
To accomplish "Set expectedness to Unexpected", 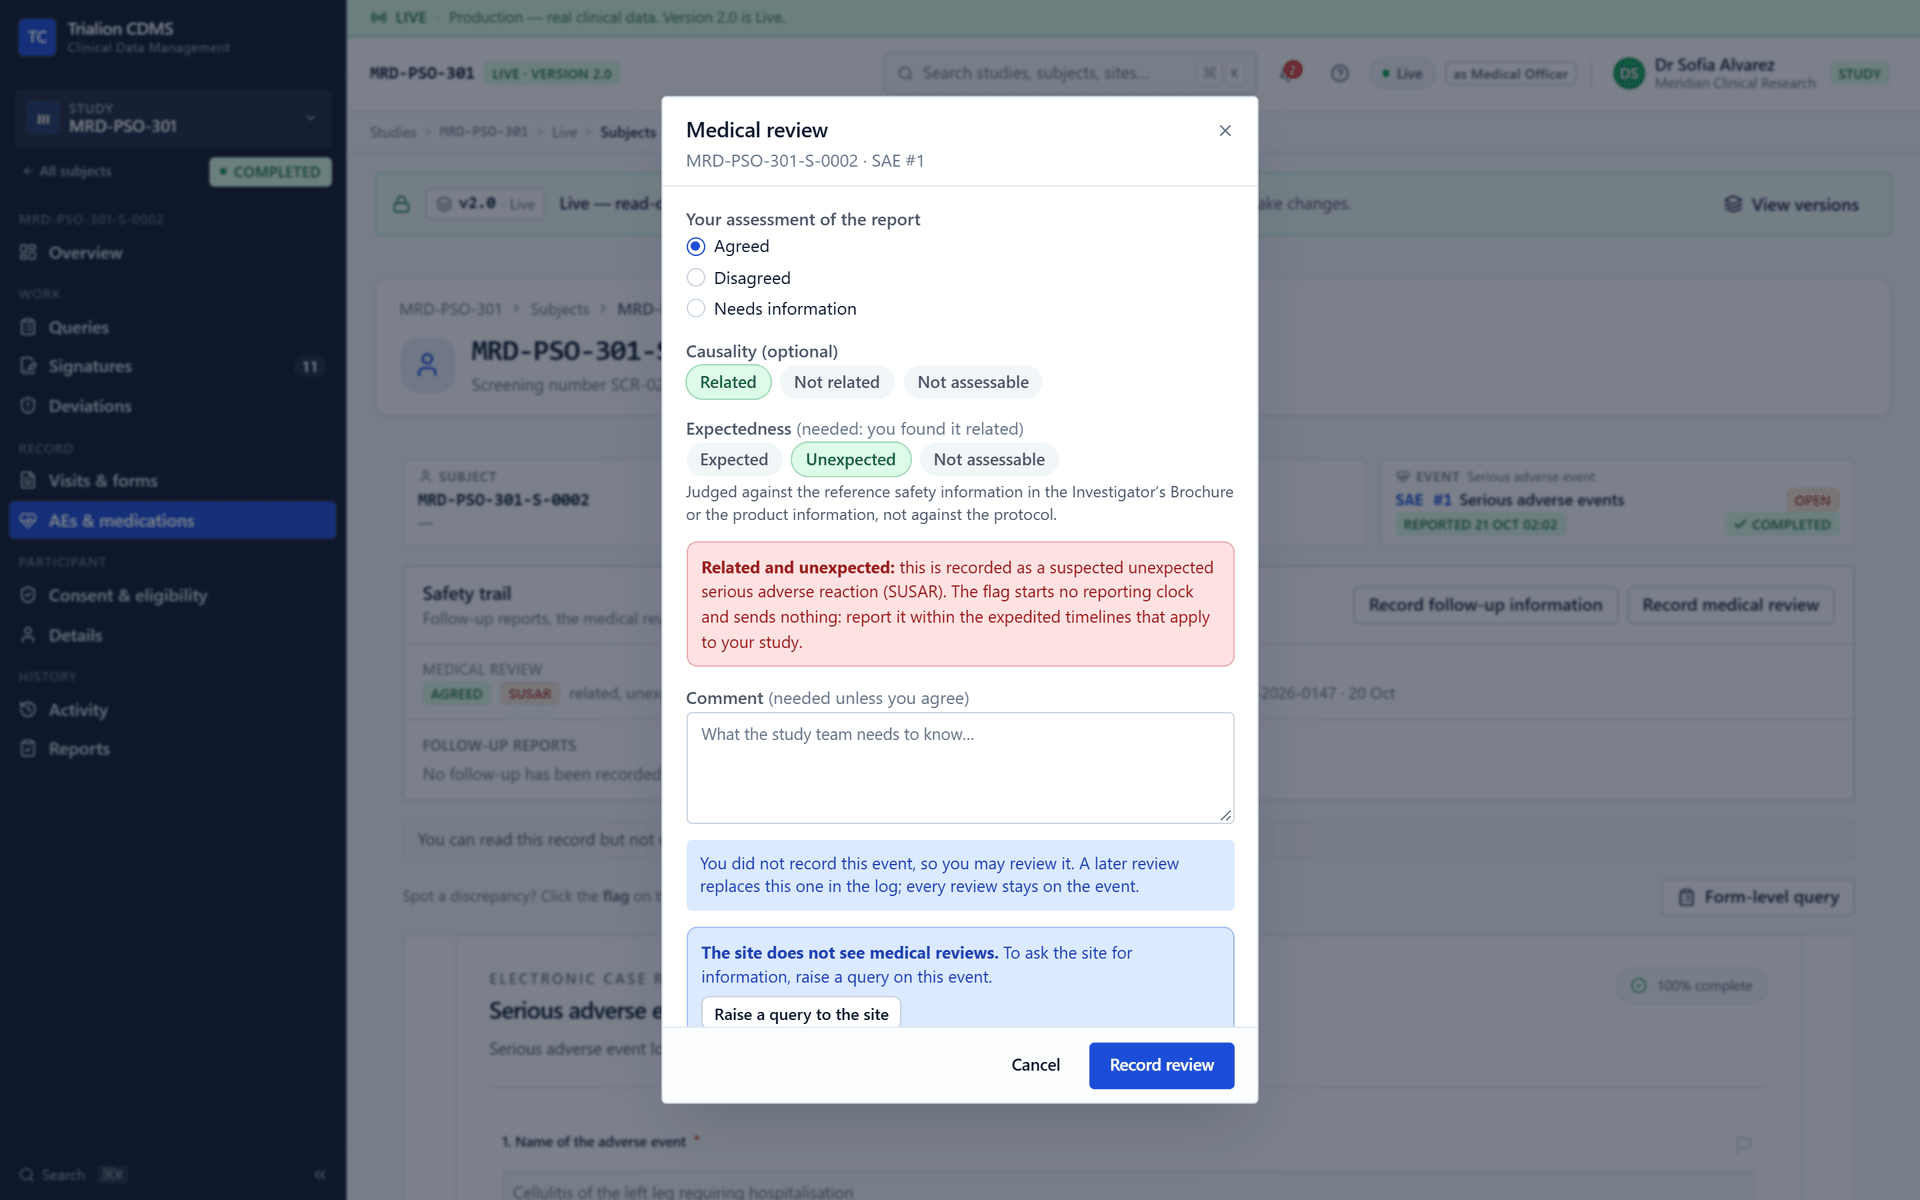I will tap(851, 460).
